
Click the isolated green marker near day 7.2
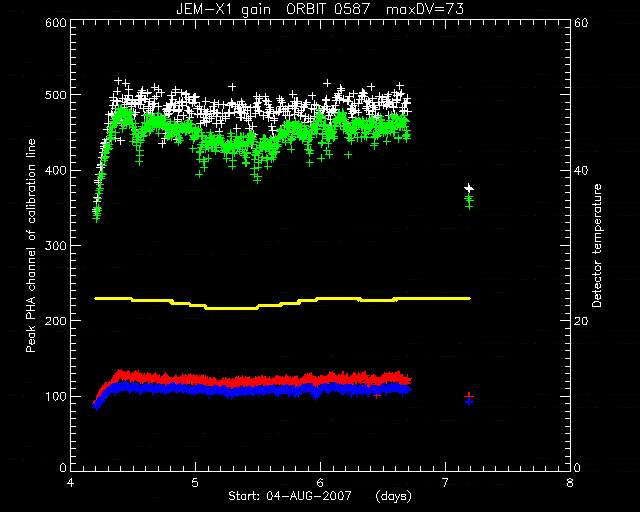469,202
